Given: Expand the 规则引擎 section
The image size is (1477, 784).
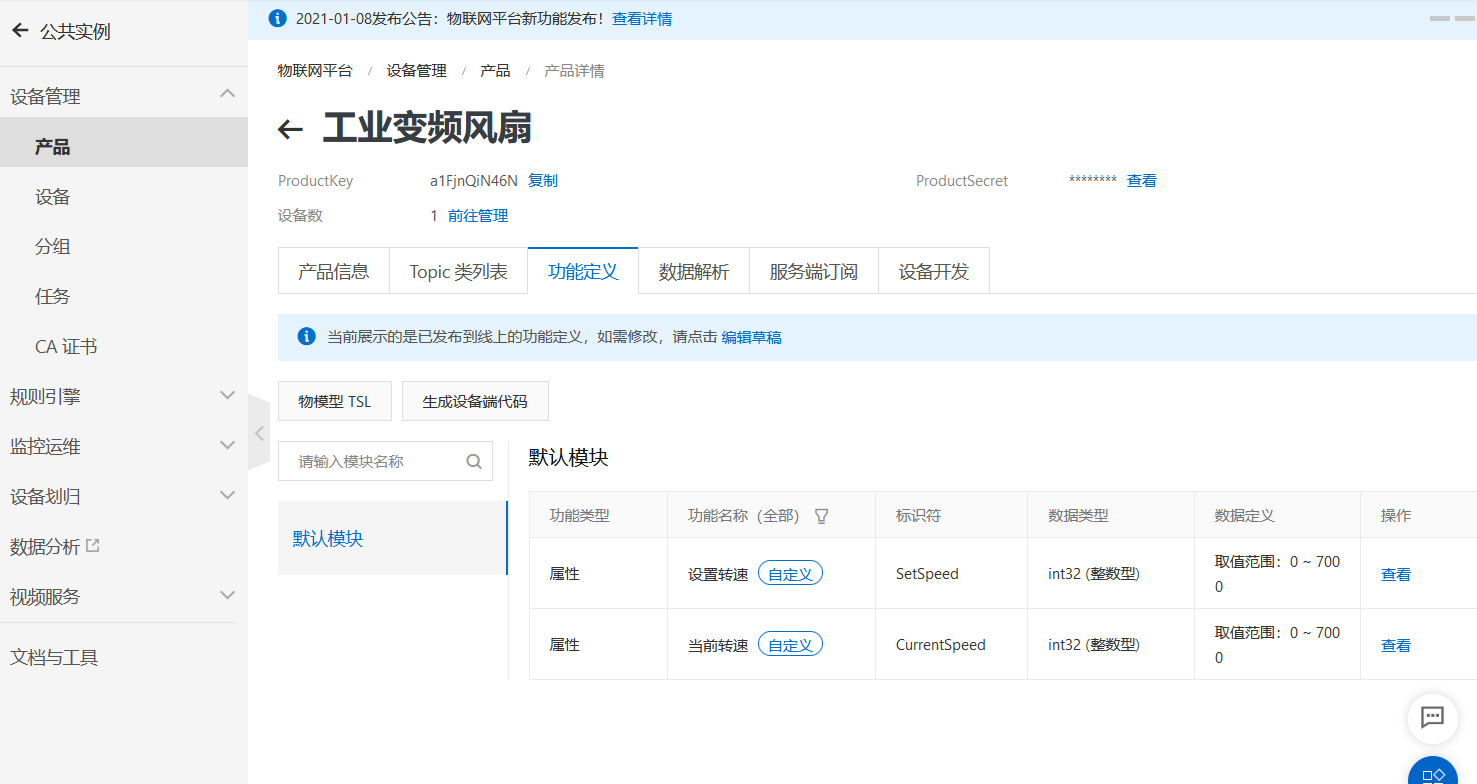Looking at the screenshot, I should pyautogui.click(x=227, y=396).
